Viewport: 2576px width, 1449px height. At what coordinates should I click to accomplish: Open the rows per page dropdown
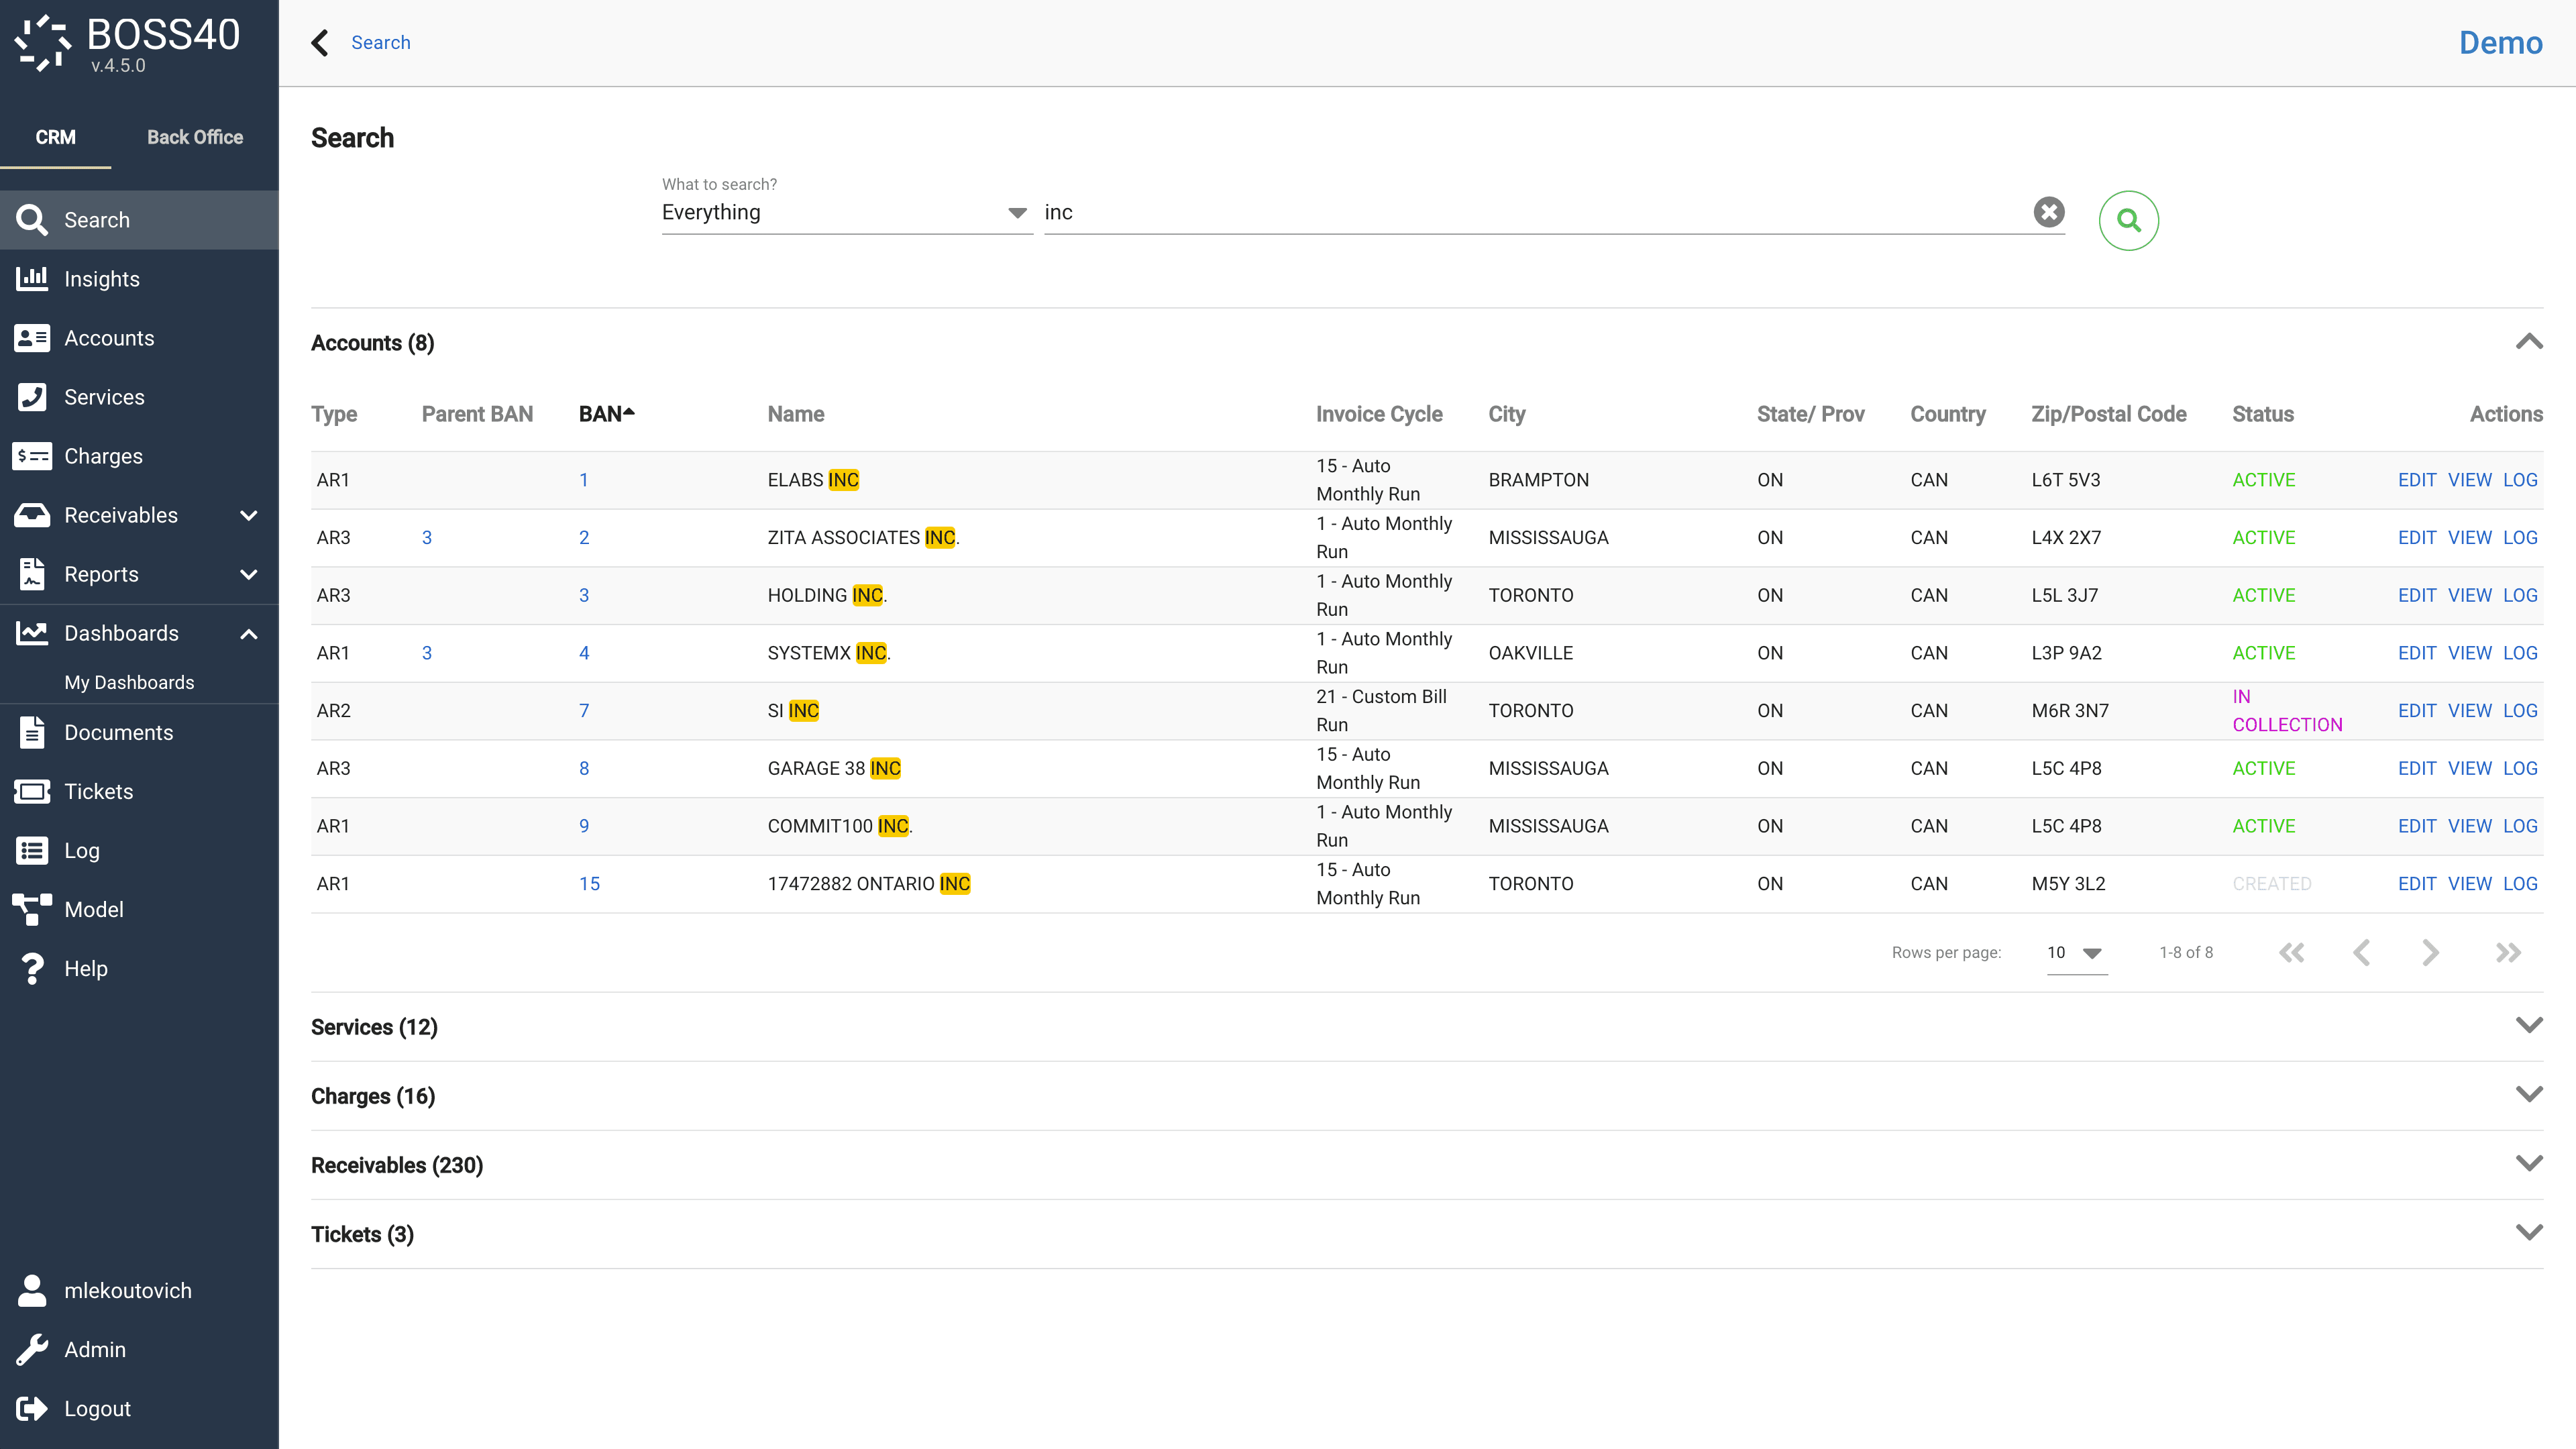point(2076,952)
